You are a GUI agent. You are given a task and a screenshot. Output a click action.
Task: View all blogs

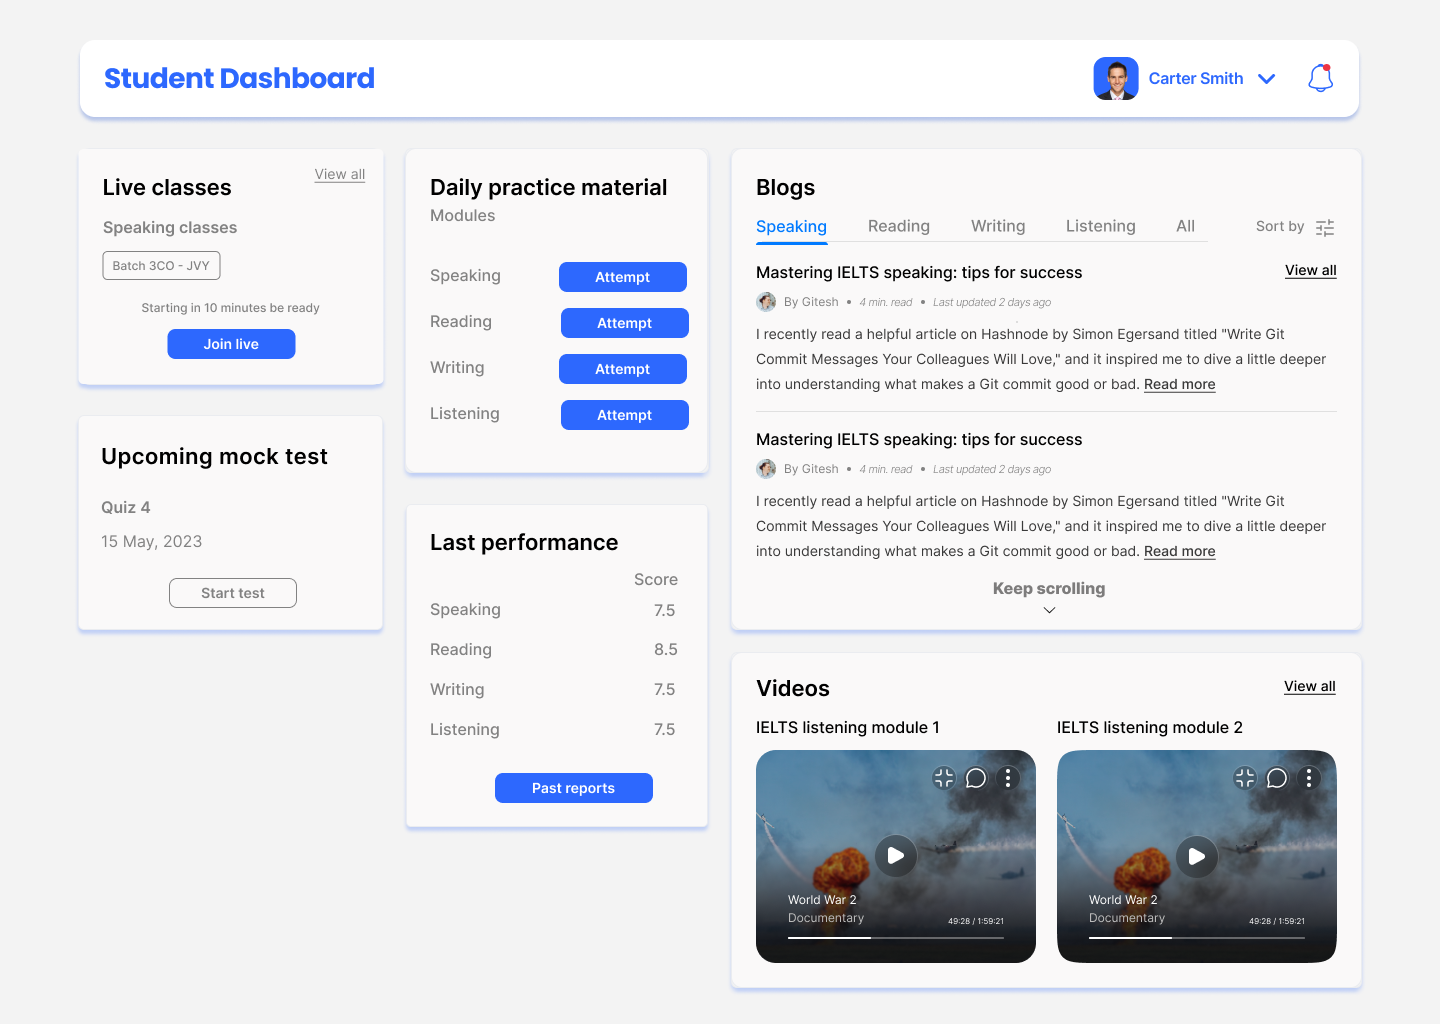1311,270
